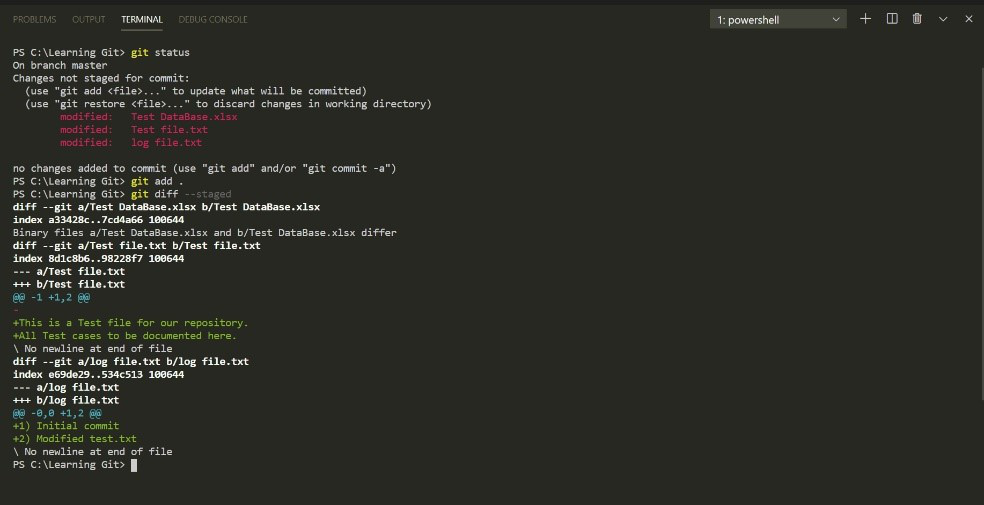984x505 pixels.
Task: Show the DEBUG CONSOLE tab
Action: [213, 20]
